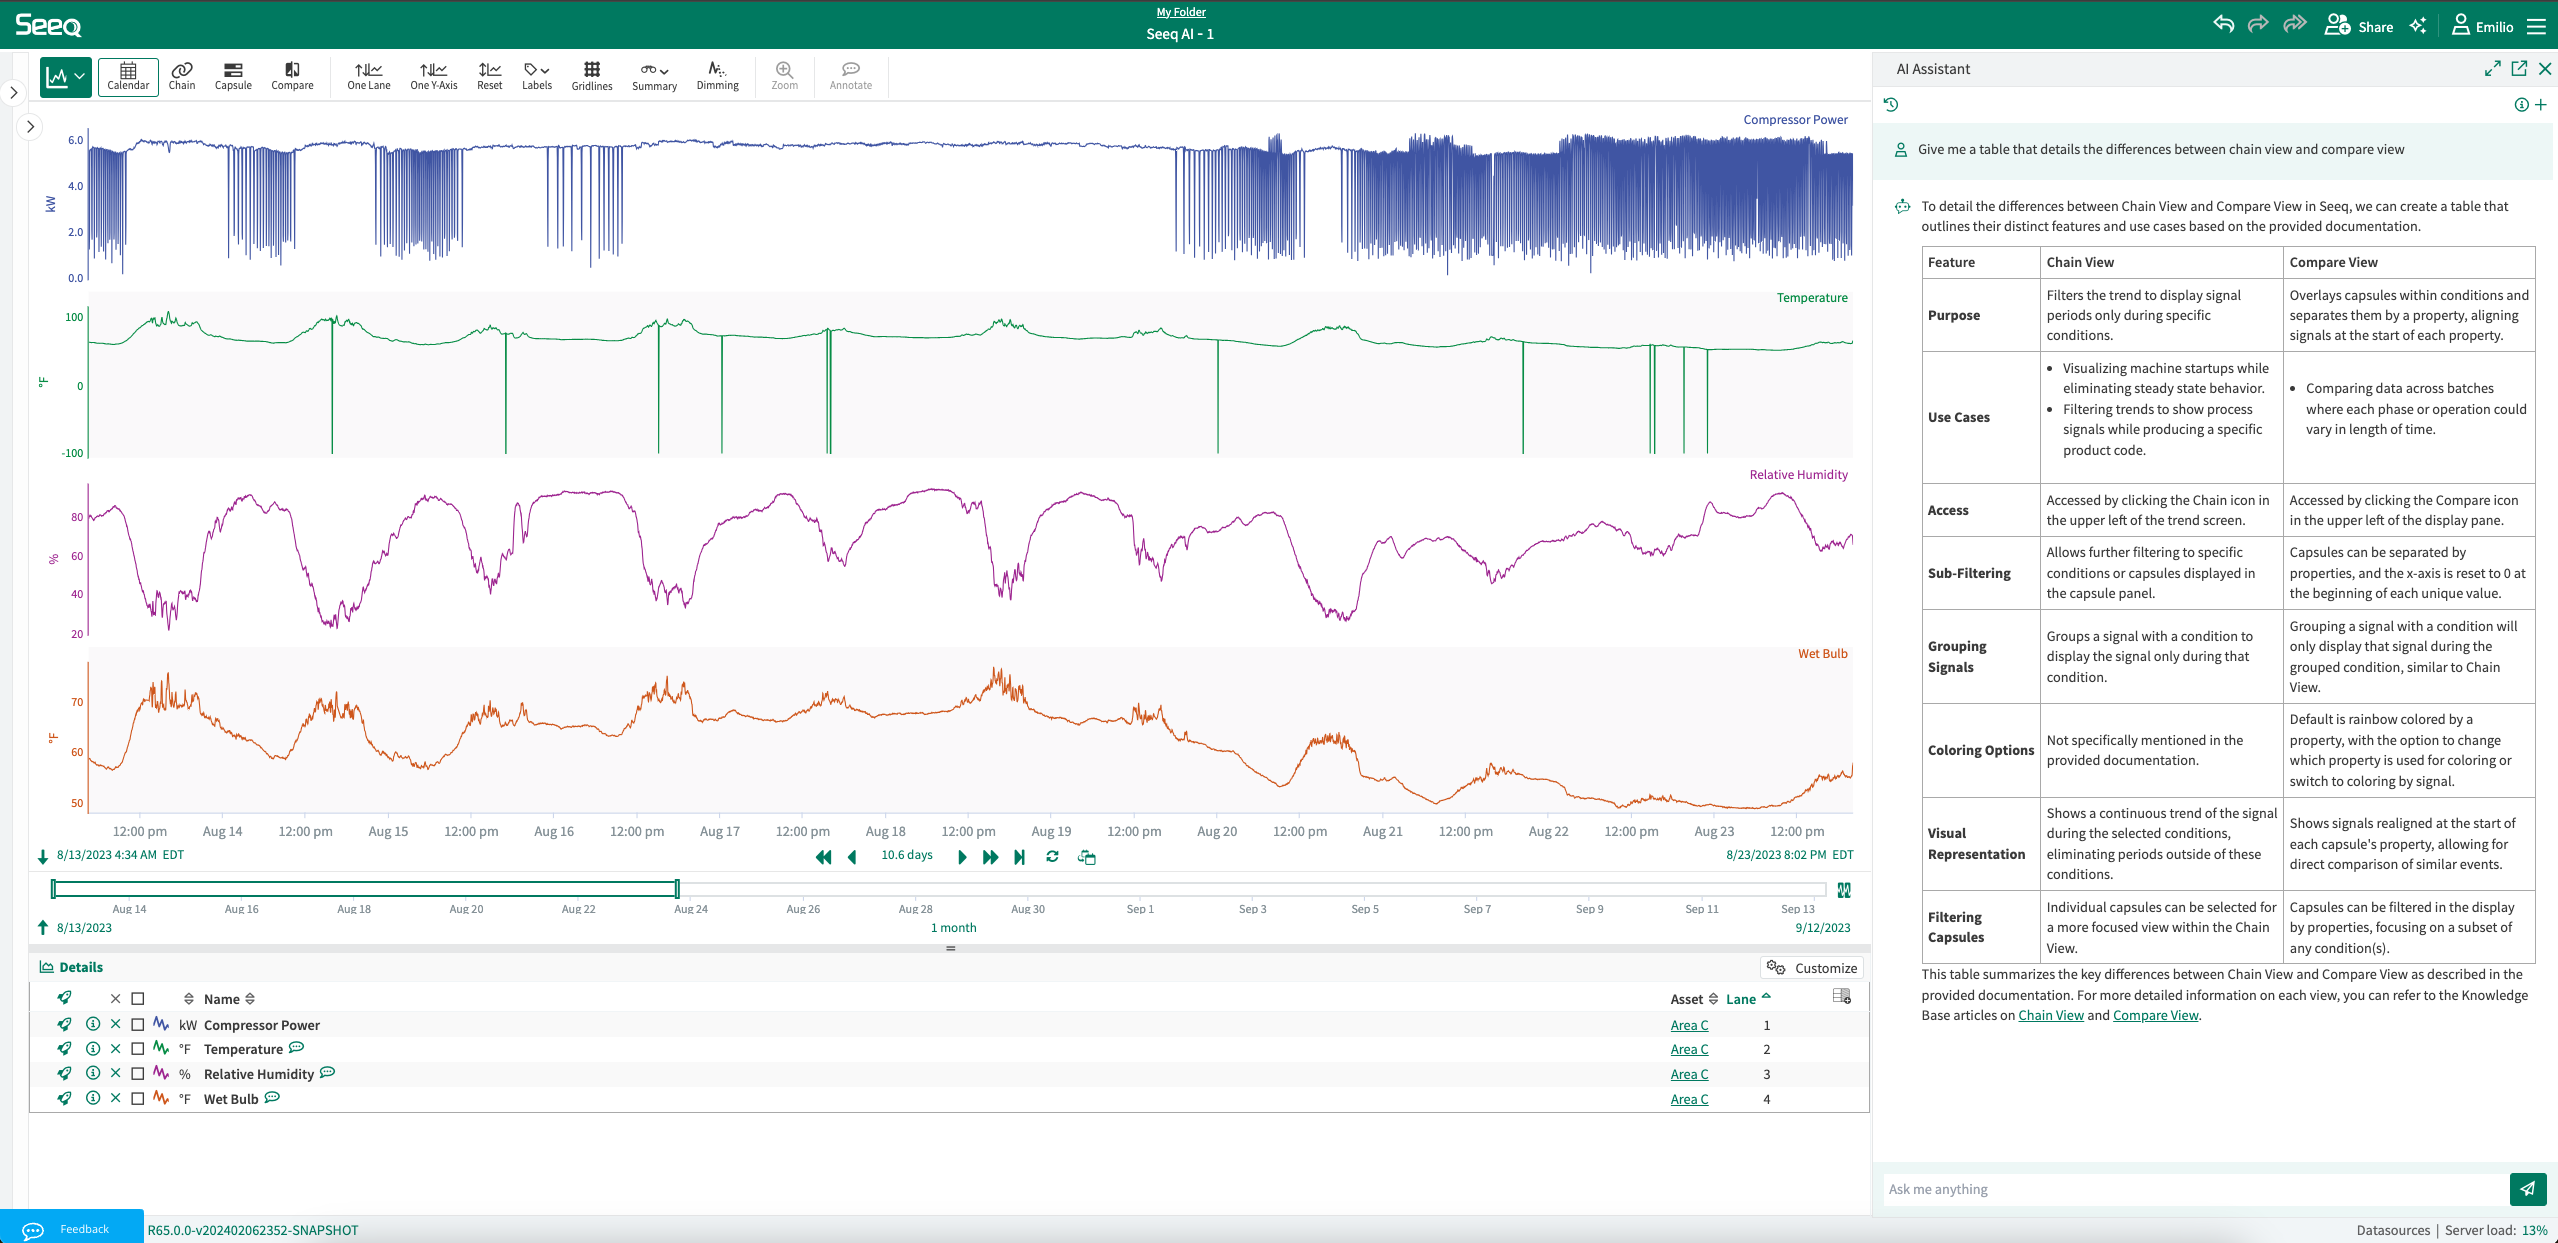Select the Gridlines toolbar option
This screenshot has width=2558, height=1243.
pos(589,73)
